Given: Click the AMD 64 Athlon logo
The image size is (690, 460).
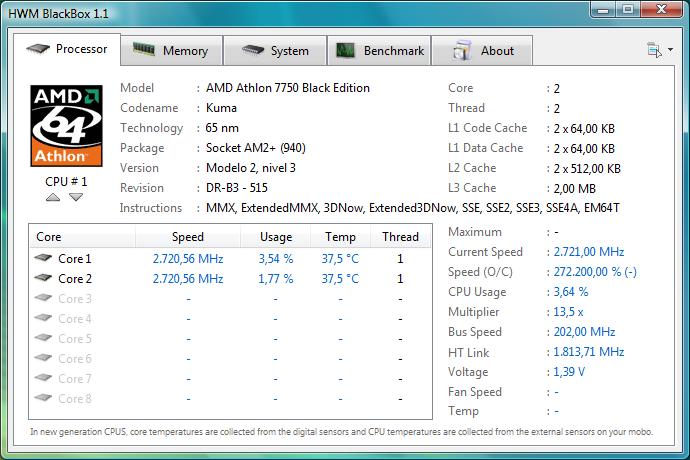Looking at the screenshot, I should tap(66, 126).
